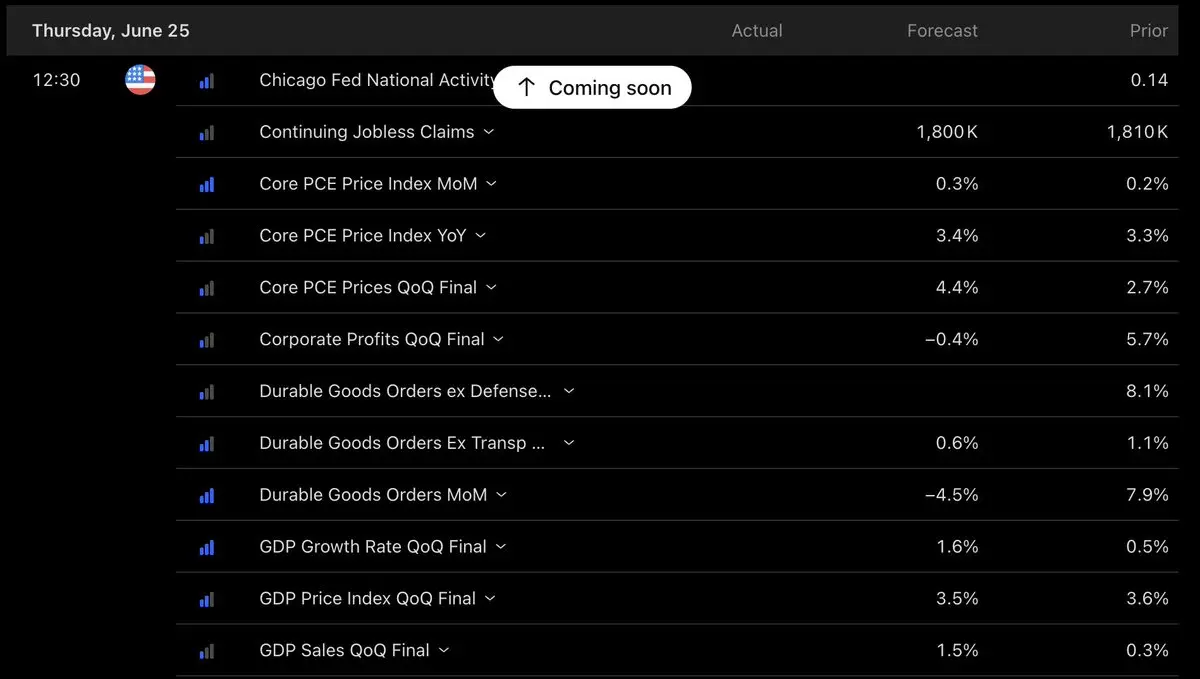The width and height of the screenshot is (1200, 679).
Task: Open the GDP Sales QoQ Final event
Action: pos(344,650)
